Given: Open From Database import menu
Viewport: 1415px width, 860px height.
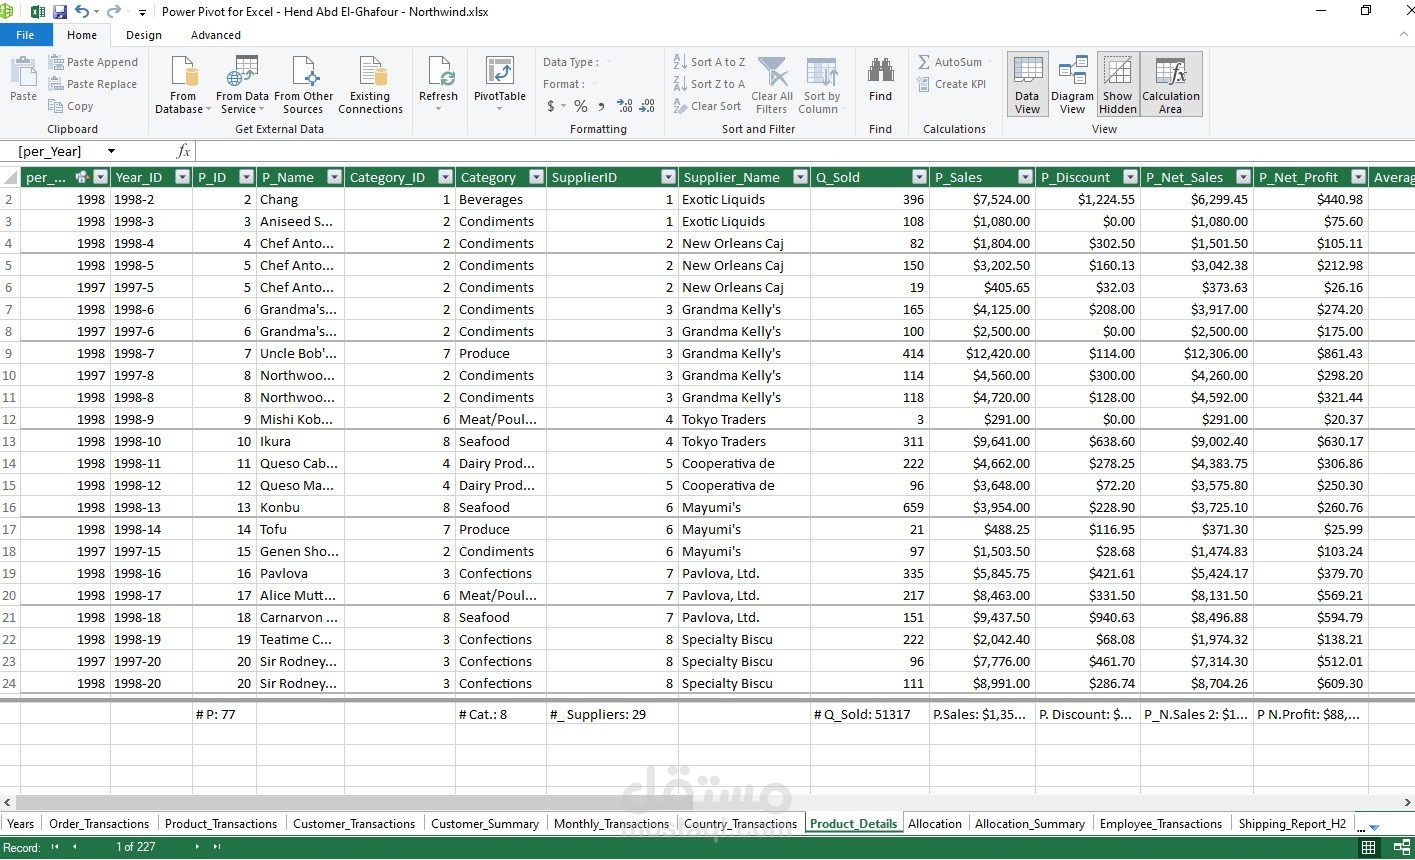Looking at the screenshot, I should click(183, 85).
